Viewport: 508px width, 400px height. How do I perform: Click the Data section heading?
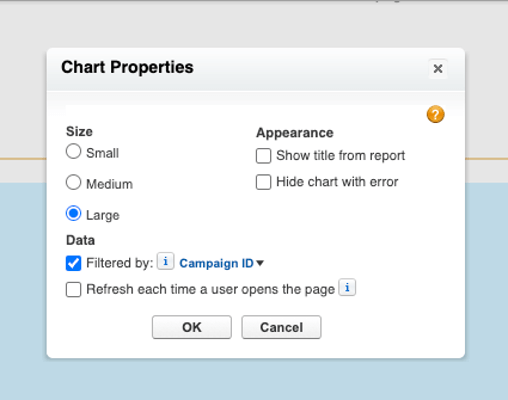80,240
